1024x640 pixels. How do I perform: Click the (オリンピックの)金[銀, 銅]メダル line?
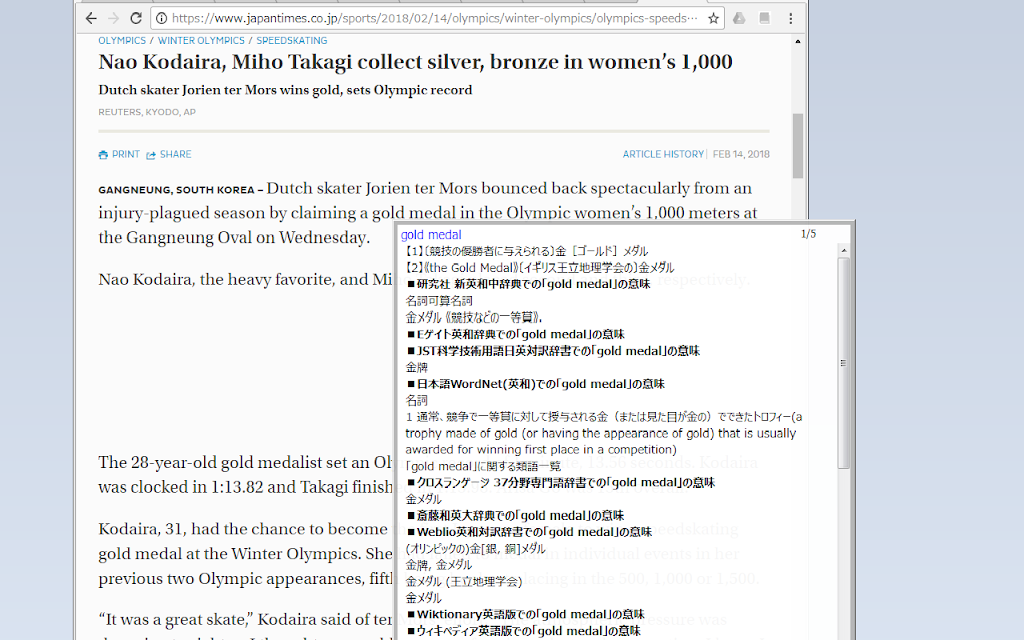point(475,548)
